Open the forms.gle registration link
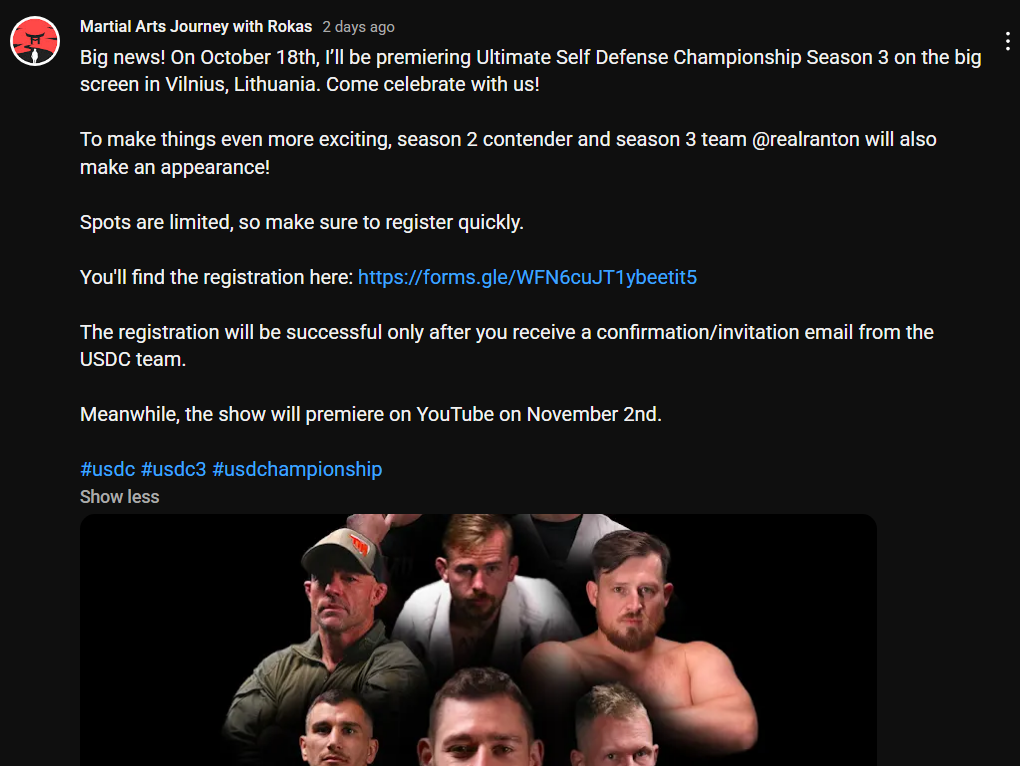The height and width of the screenshot is (766, 1020). coord(527,278)
